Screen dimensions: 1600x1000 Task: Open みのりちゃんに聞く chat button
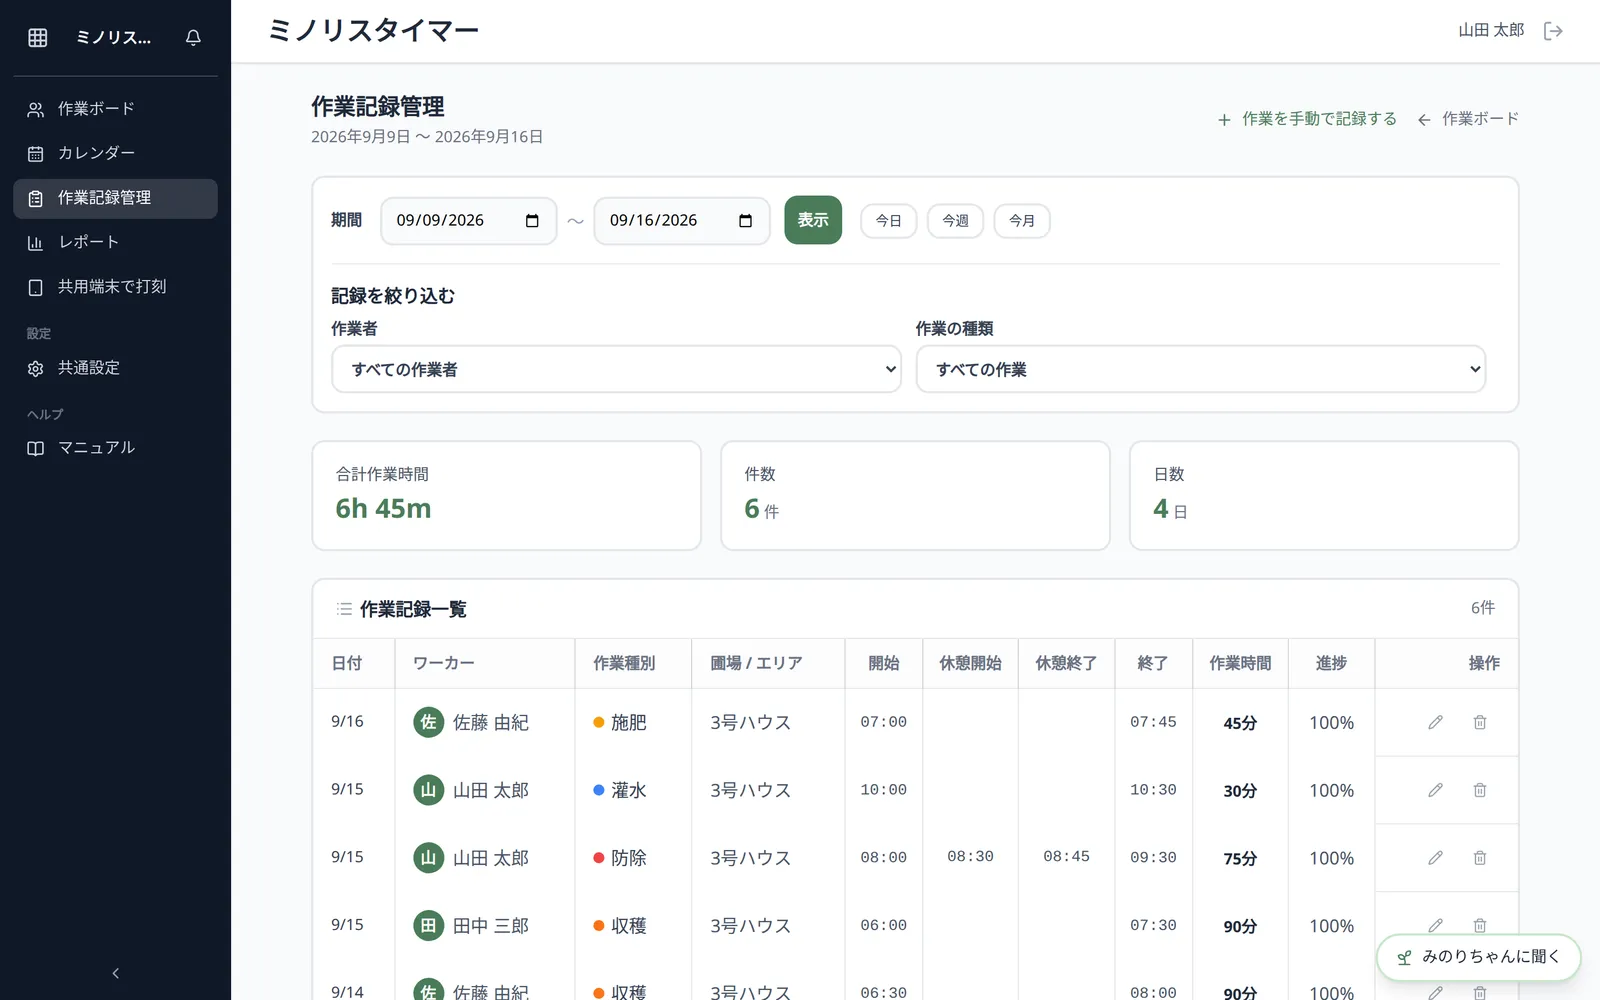pyautogui.click(x=1479, y=957)
